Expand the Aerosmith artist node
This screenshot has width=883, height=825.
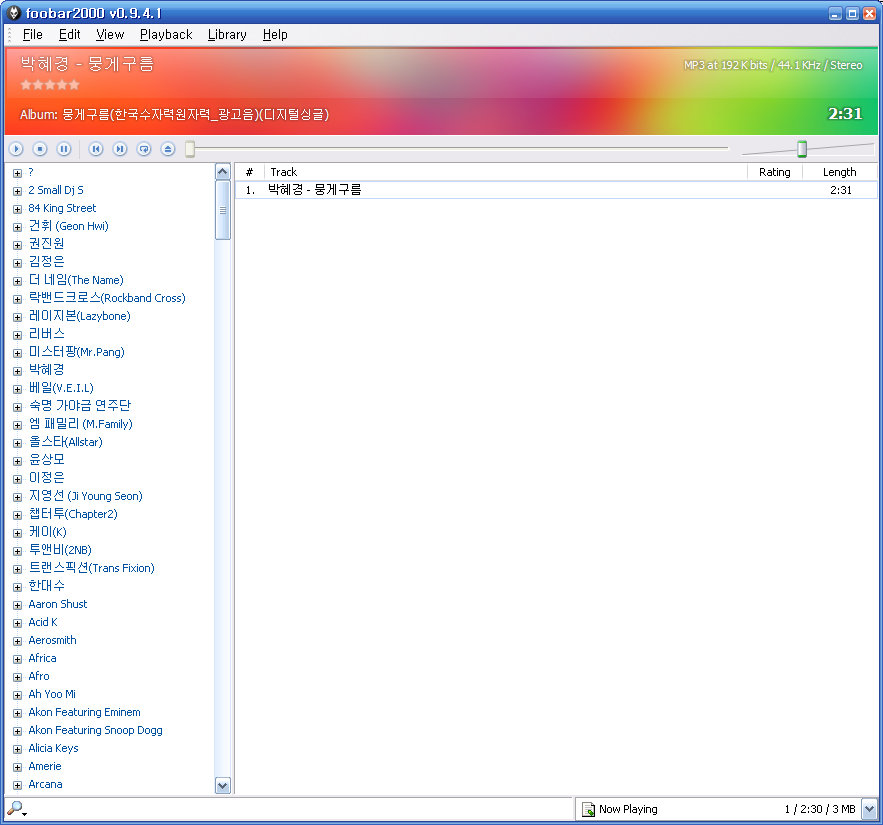point(17,641)
